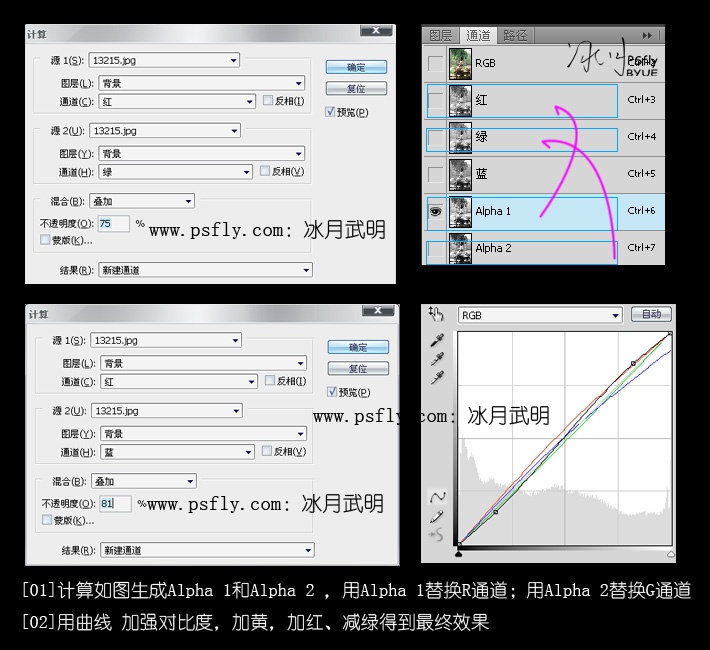Enable 蒙版(K) mask checkbox in top dialog
Image resolution: width=710 pixels, height=650 pixels.
(45, 240)
